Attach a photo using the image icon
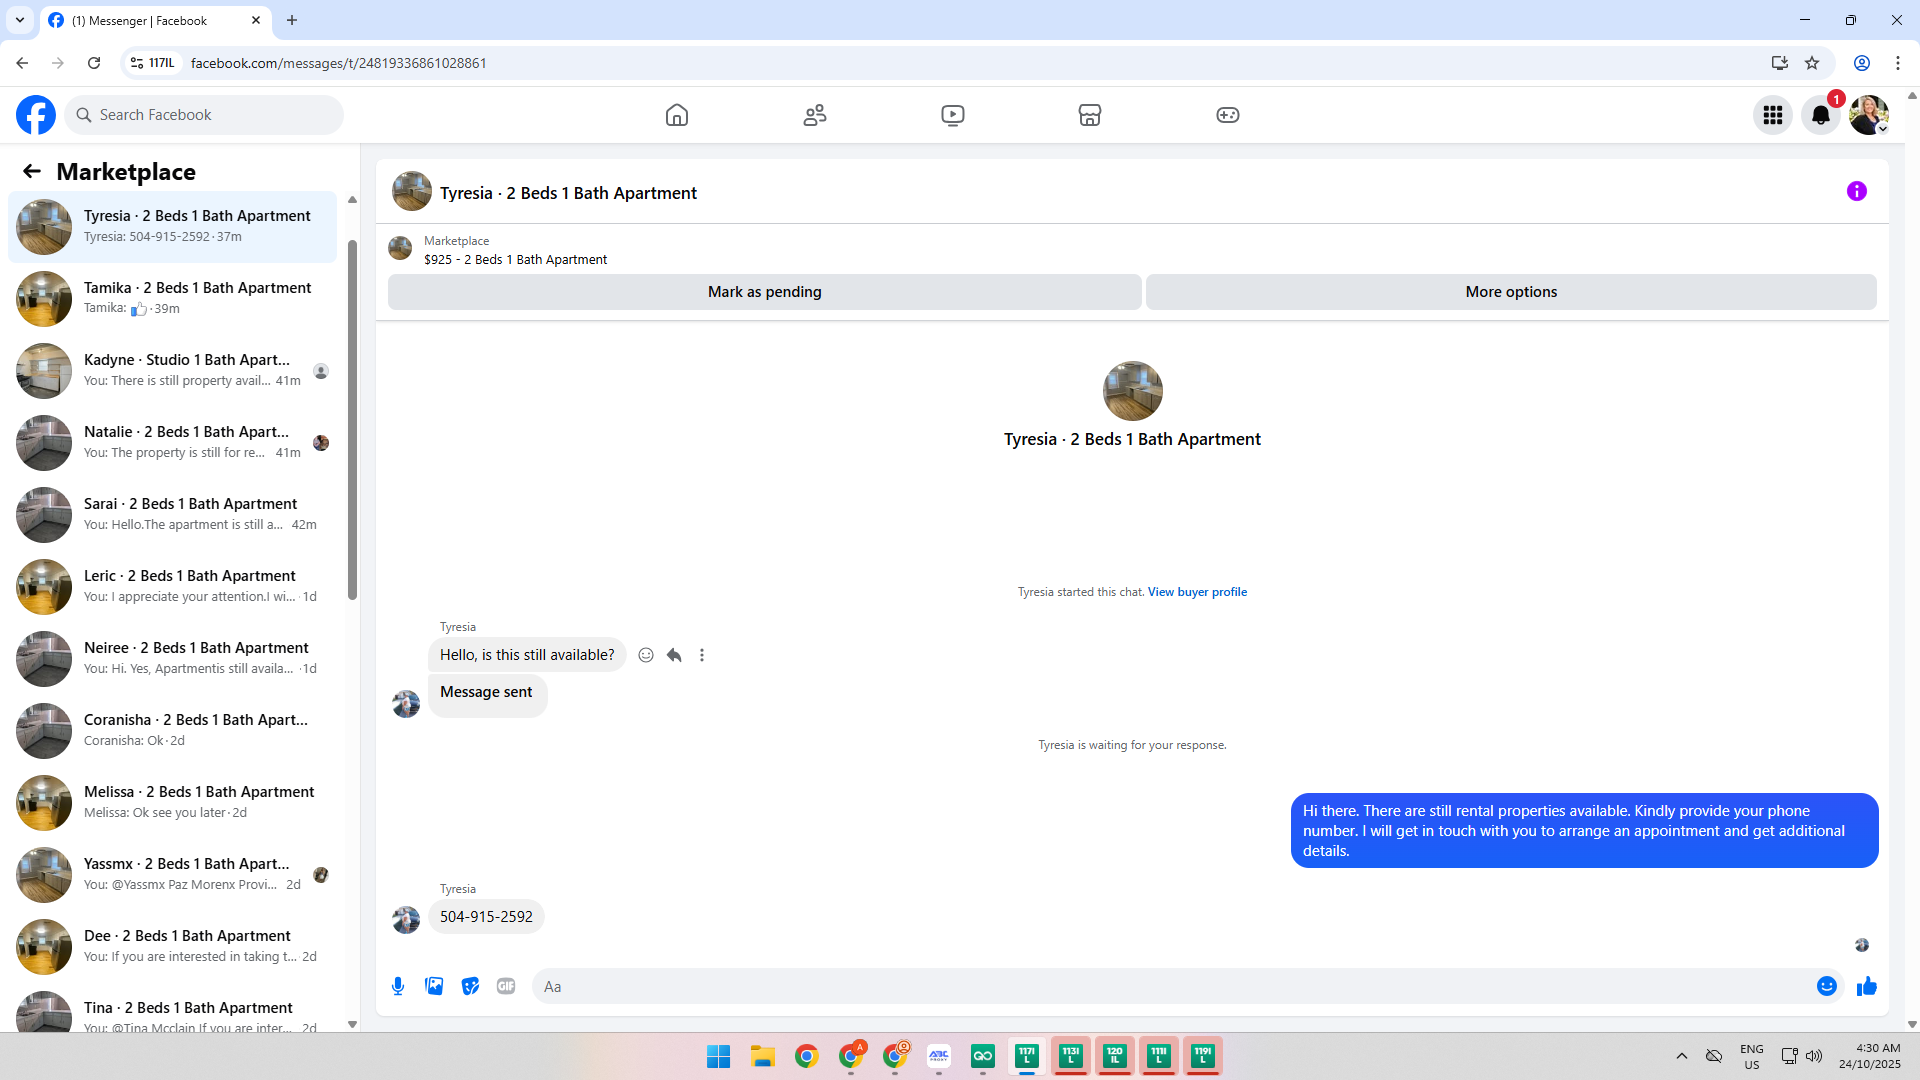1920x1080 pixels. click(x=434, y=986)
